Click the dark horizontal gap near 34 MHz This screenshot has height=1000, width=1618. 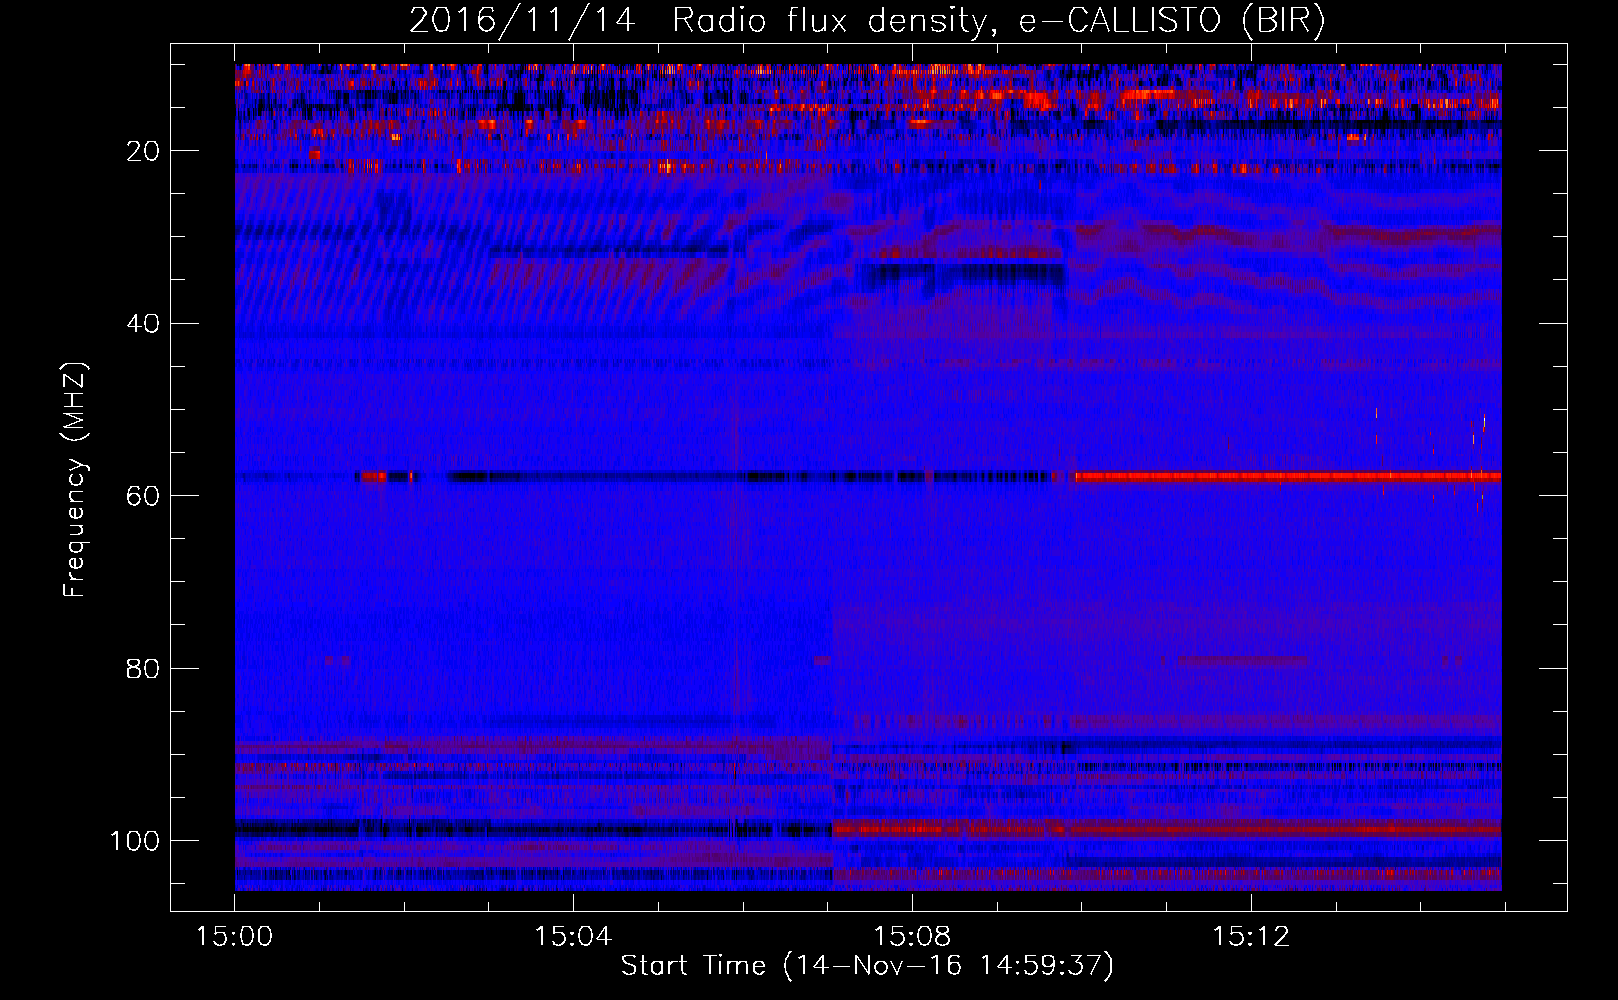964,274
